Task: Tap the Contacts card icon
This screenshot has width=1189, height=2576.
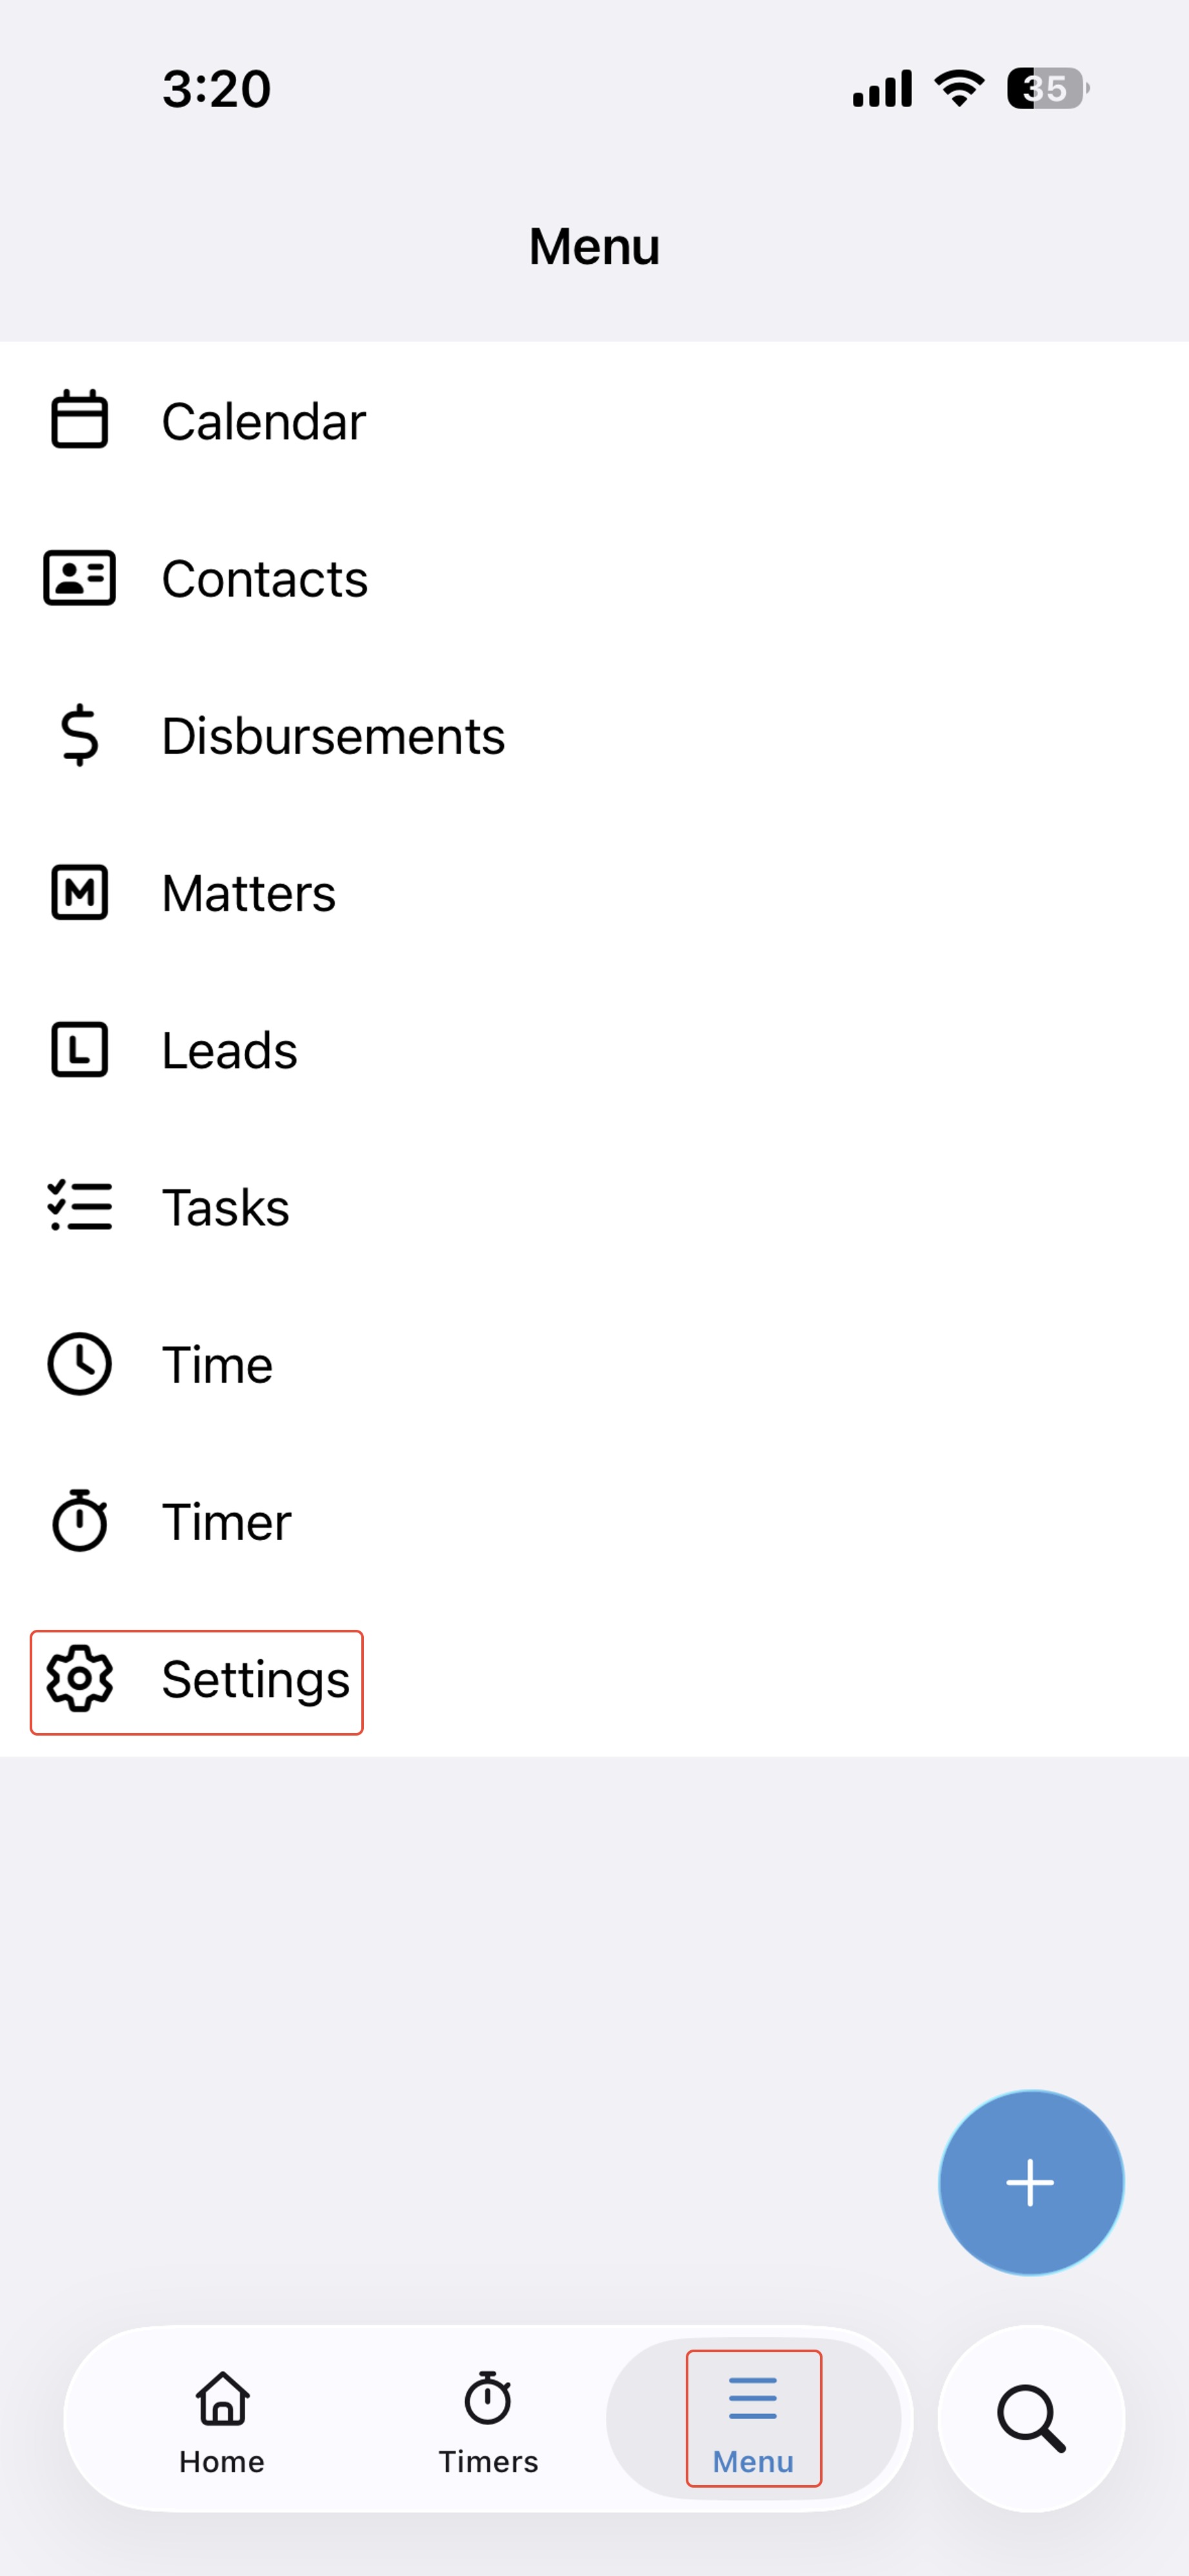Action: [79, 578]
